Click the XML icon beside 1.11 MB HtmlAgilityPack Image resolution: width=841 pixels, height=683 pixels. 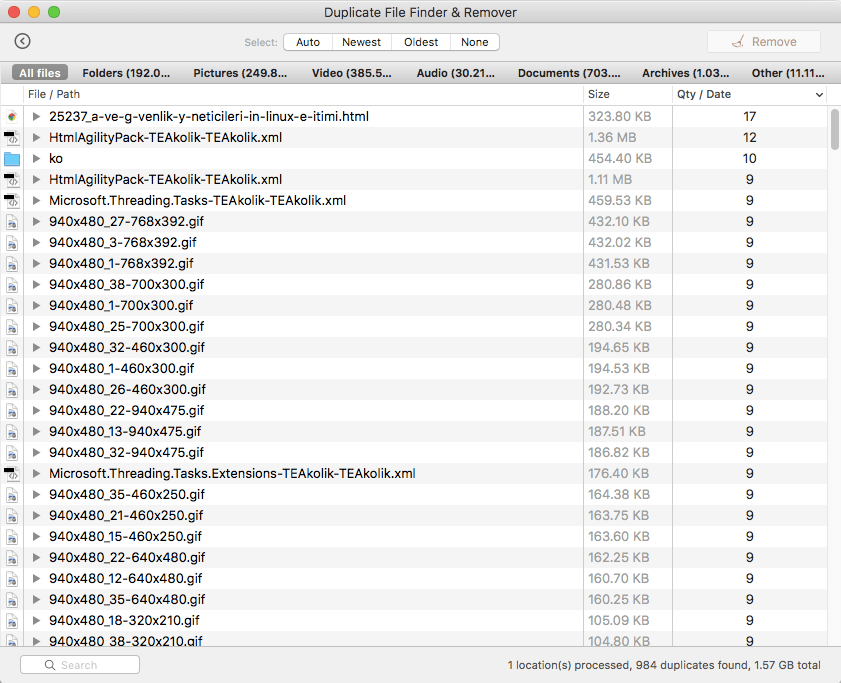pyautogui.click(x=12, y=180)
